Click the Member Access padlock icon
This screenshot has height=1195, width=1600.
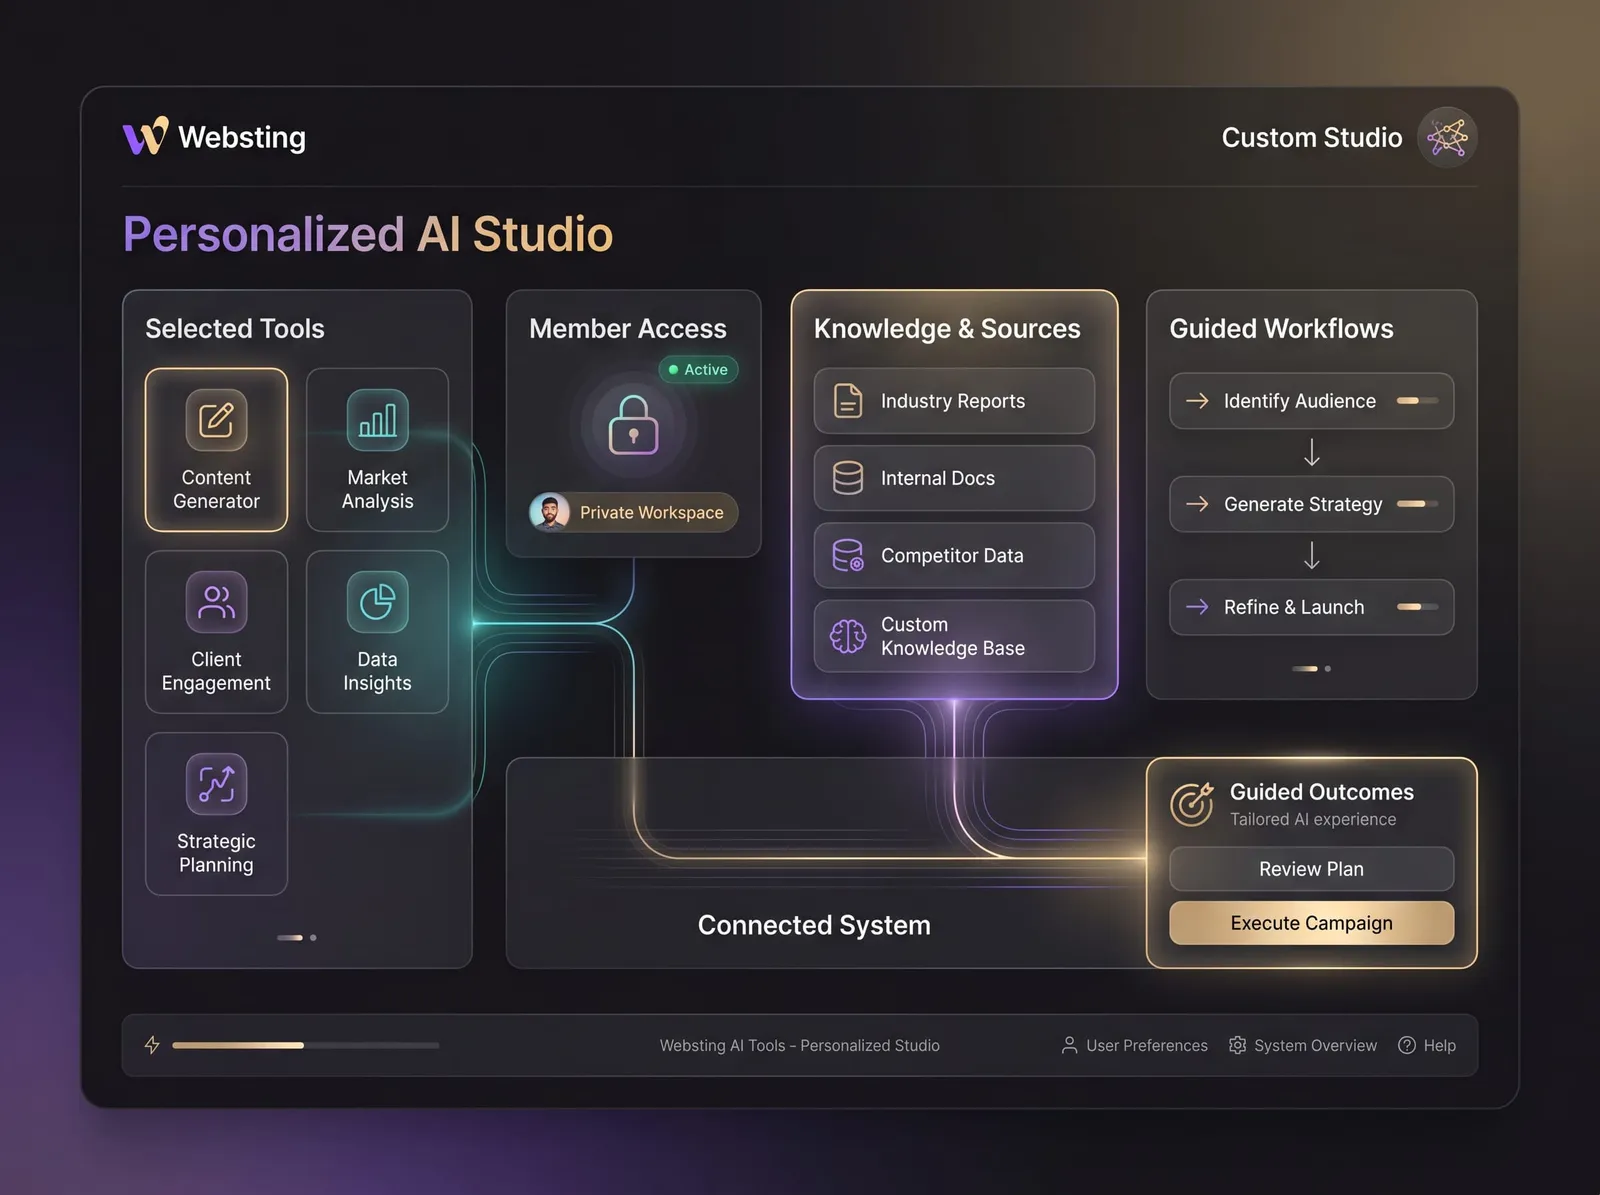coord(633,425)
